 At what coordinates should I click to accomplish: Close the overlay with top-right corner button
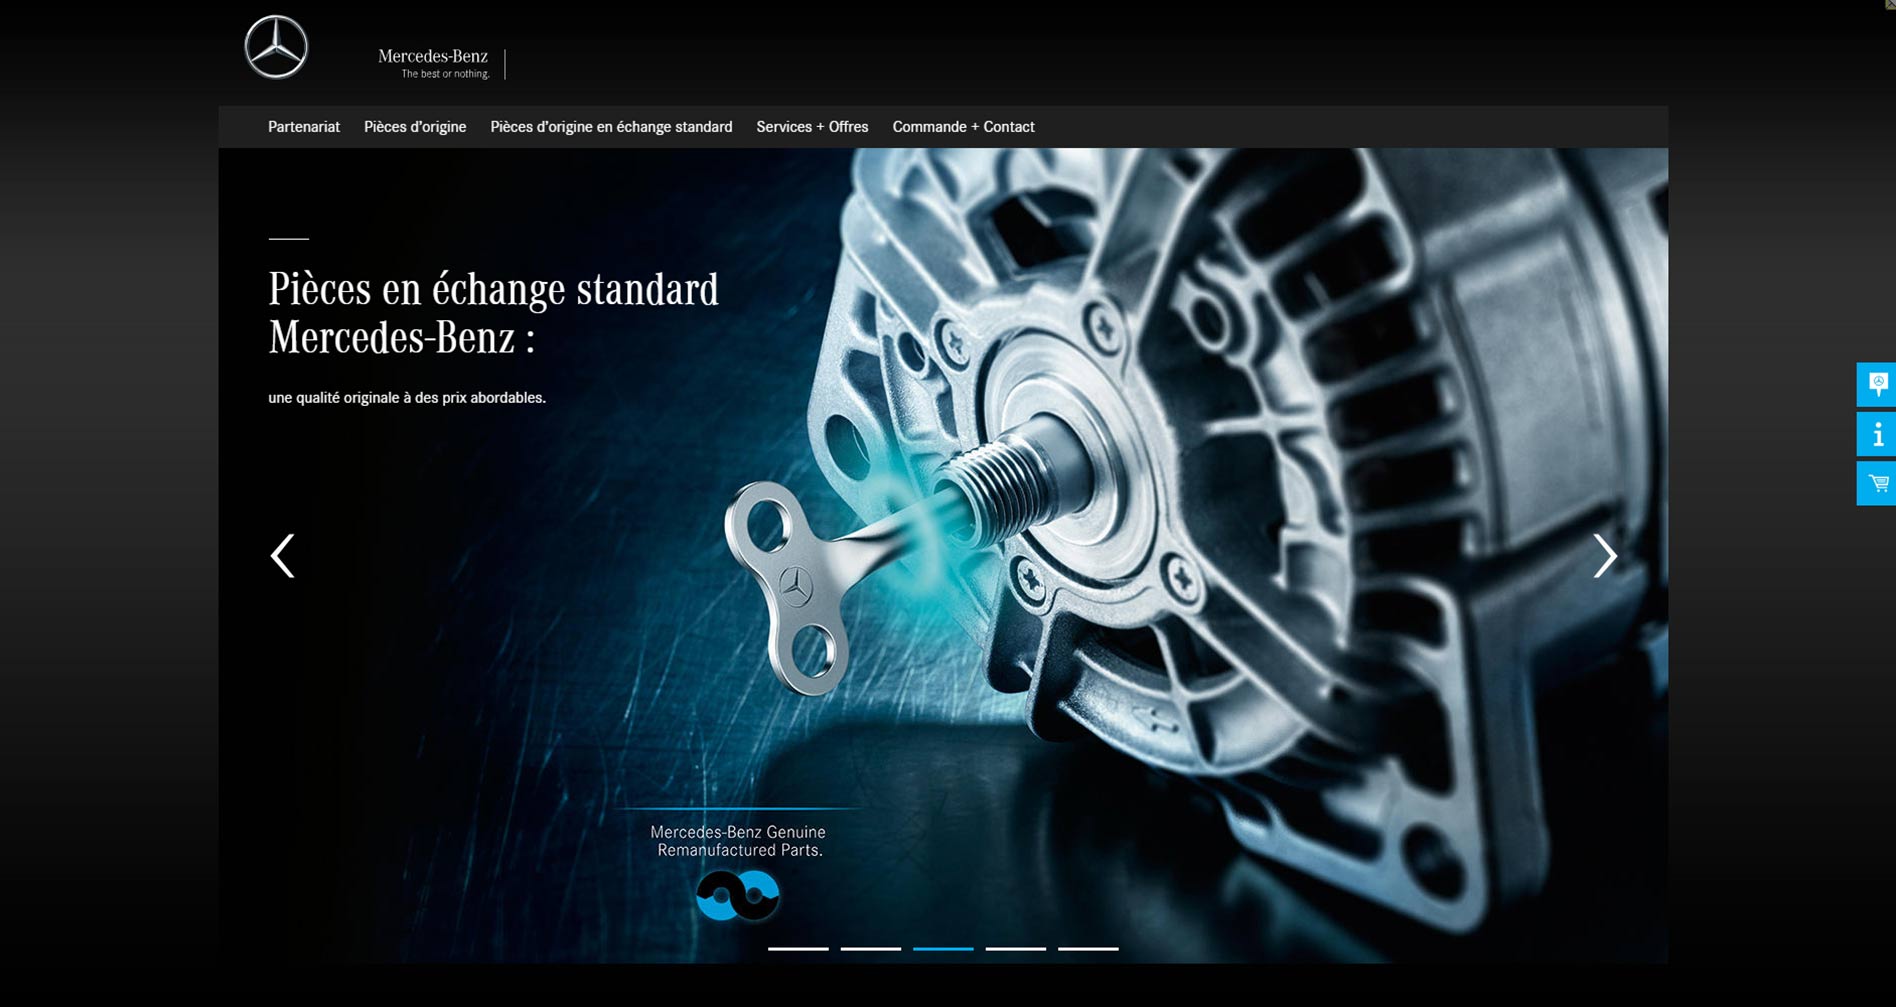(1889, 5)
